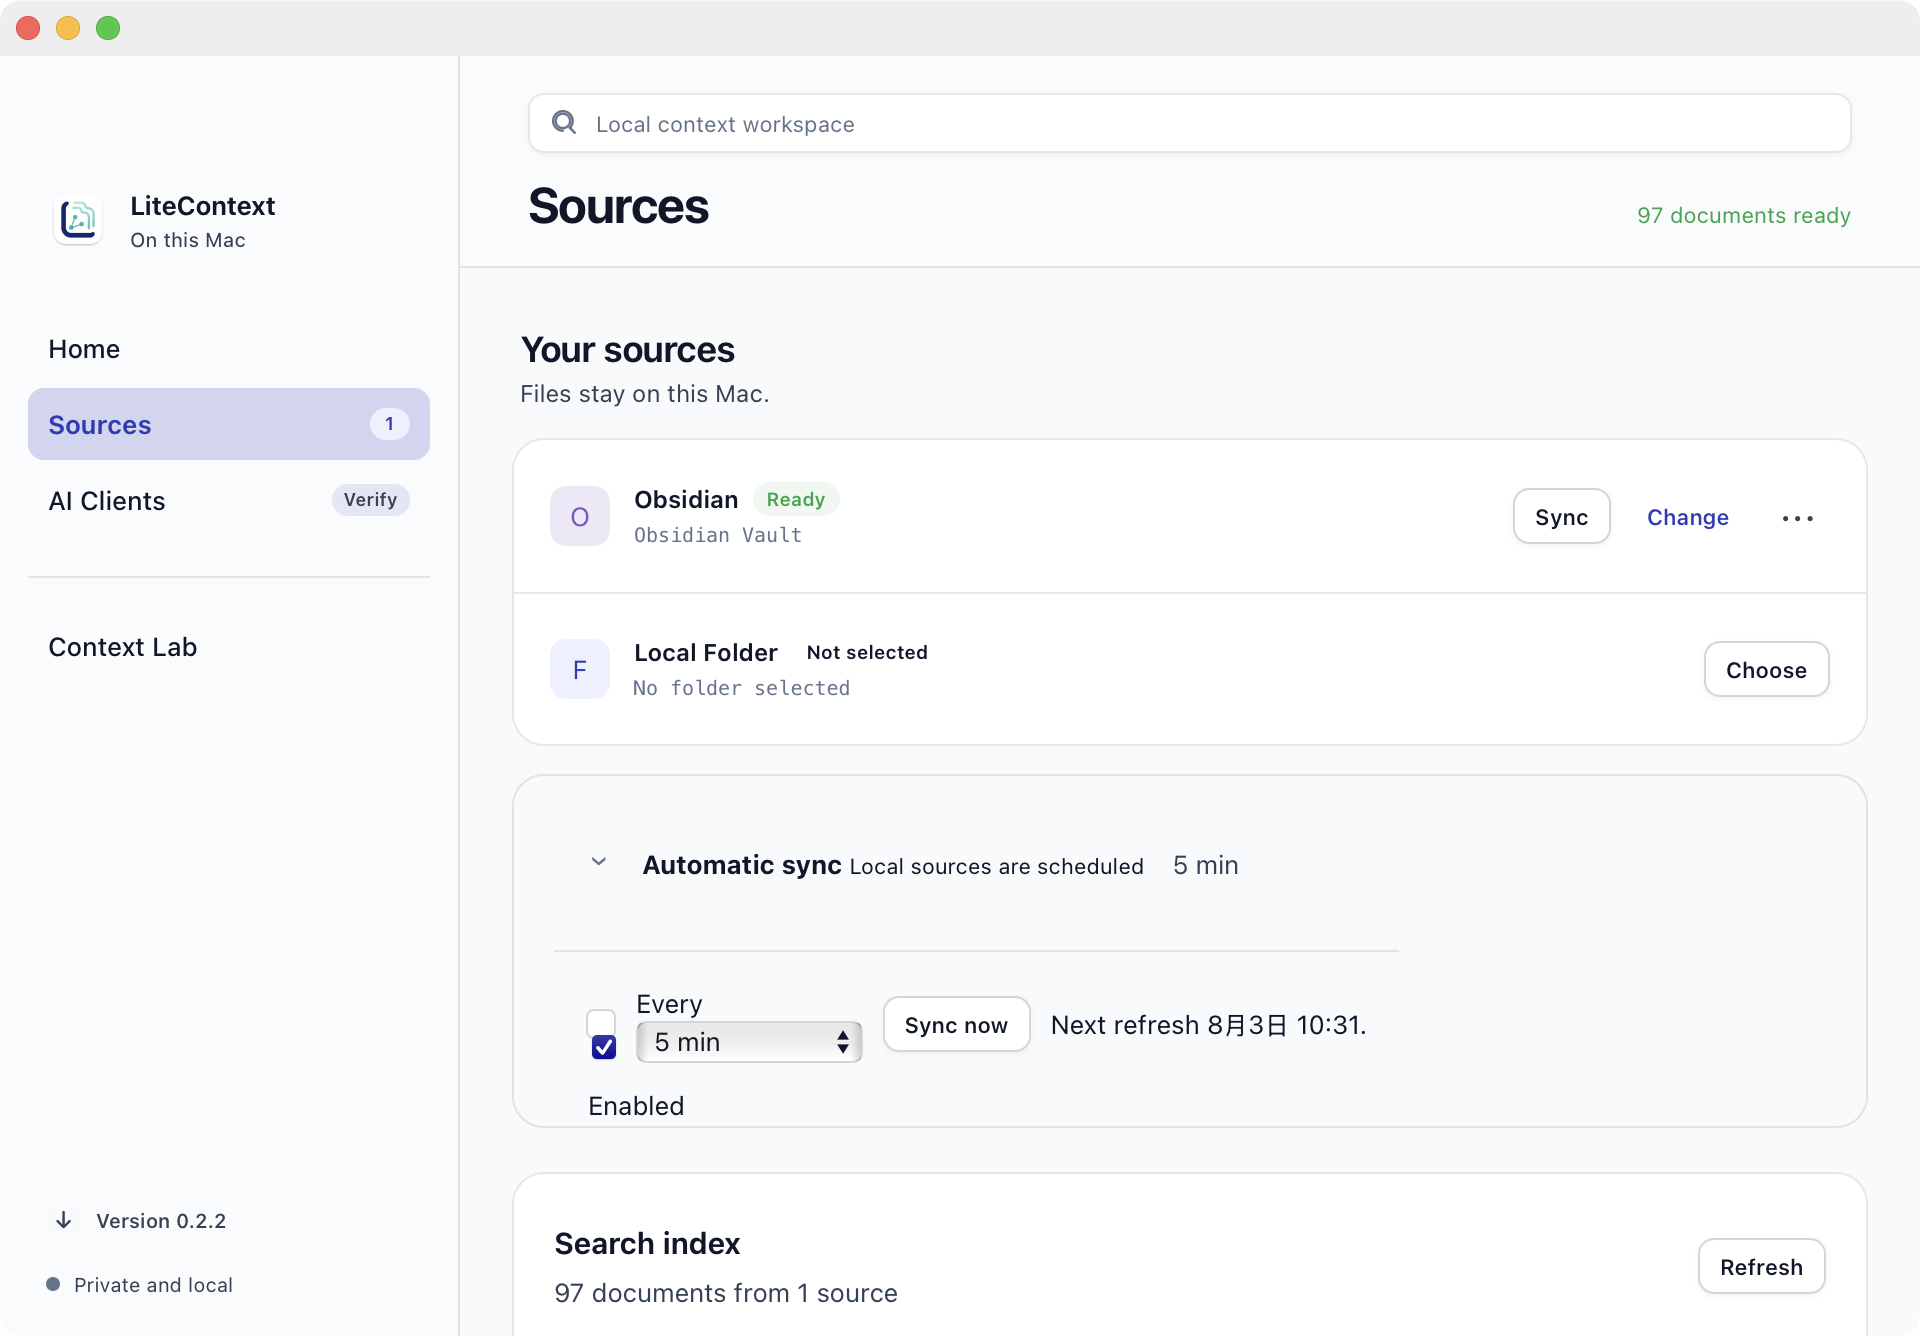This screenshot has height=1336, width=1920.
Task: Click the Sync now button
Action: [x=956, y=1025]
